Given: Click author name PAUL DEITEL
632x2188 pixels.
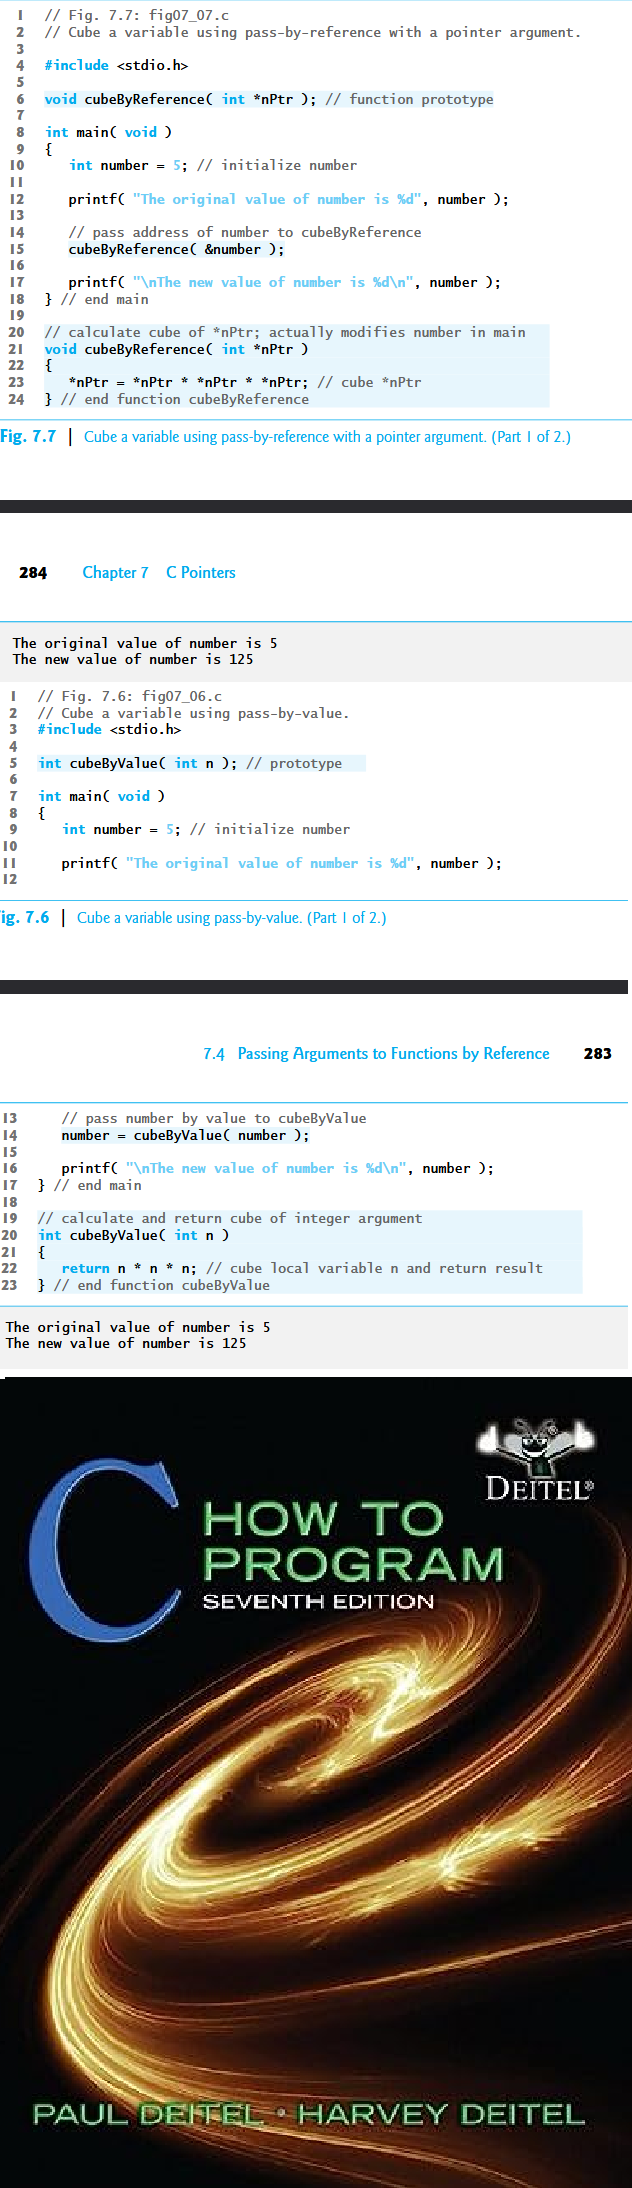Looking at the screenshot, I should (x=148, y=2114).
